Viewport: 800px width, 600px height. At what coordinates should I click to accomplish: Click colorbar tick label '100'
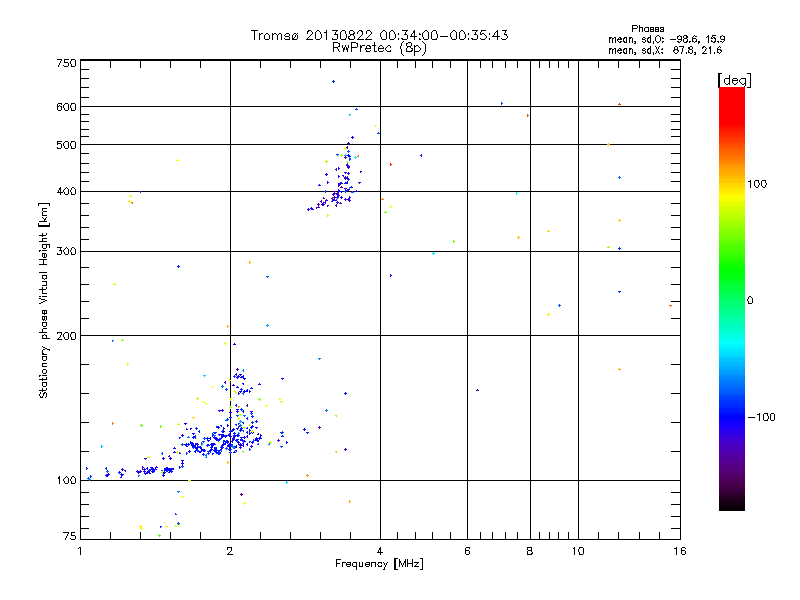point(757,184)
